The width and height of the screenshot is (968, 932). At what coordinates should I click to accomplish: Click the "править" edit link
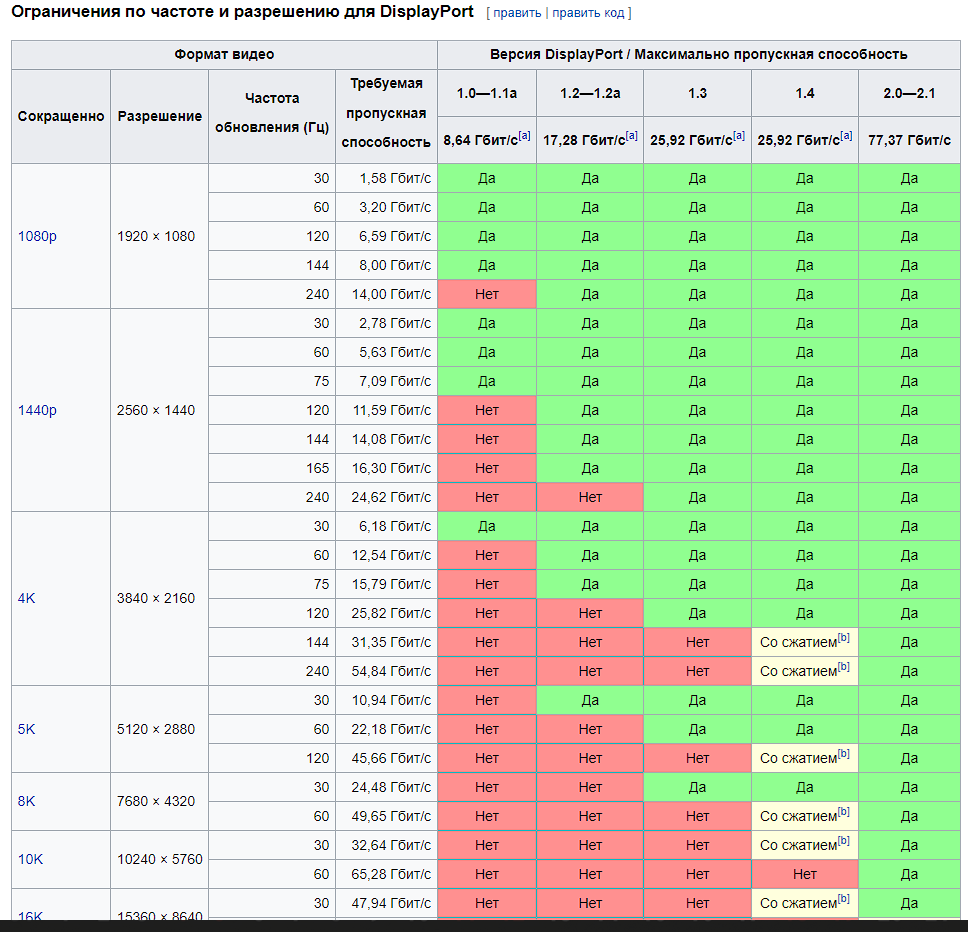[516, 13]
